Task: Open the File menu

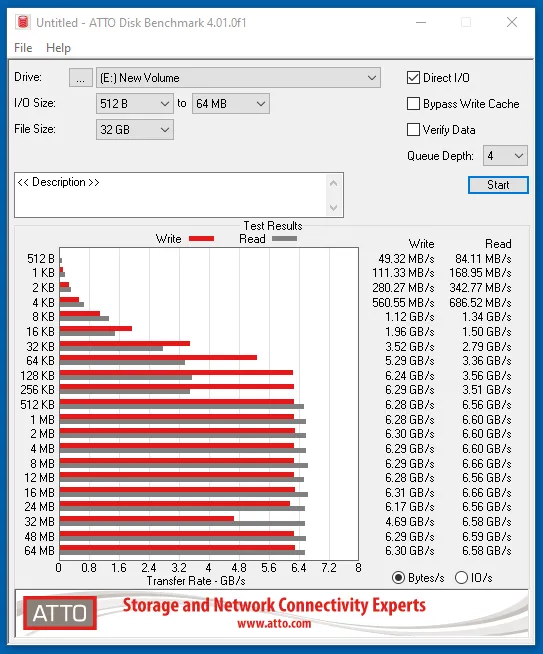Action: [23, 48]
